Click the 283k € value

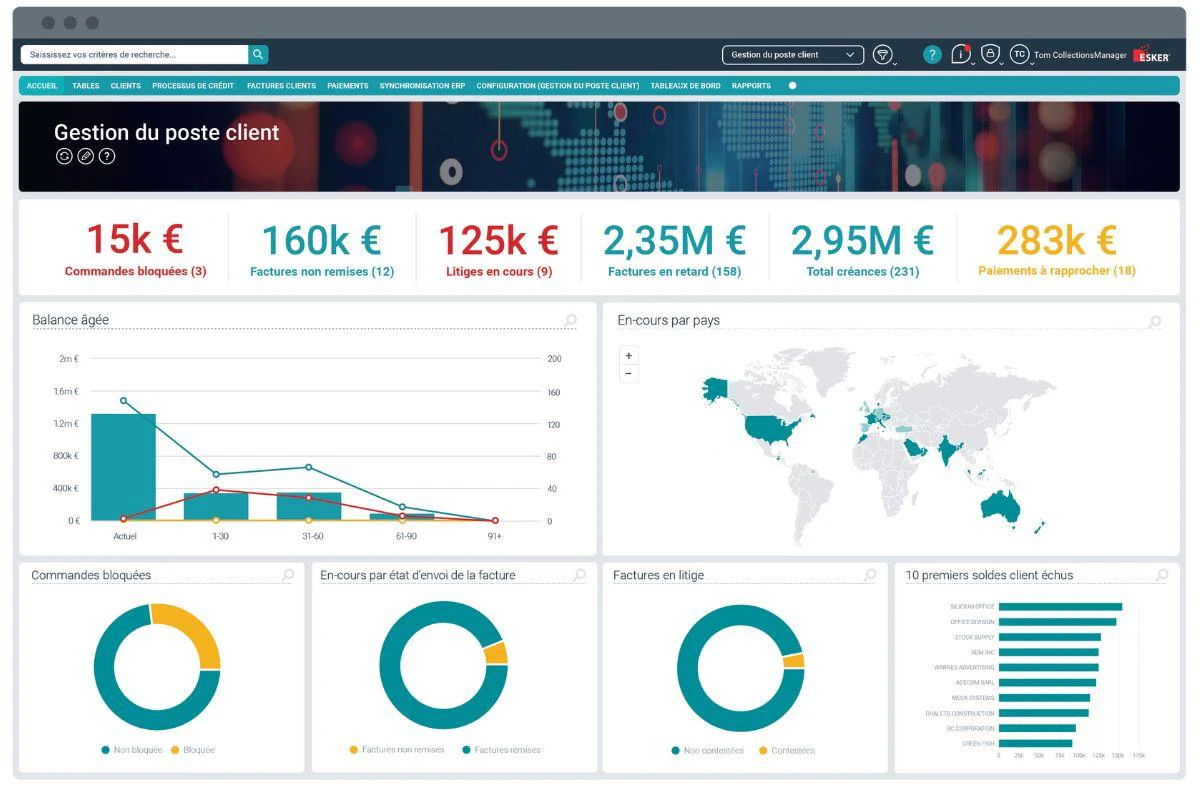click(x=1057, y=240)
